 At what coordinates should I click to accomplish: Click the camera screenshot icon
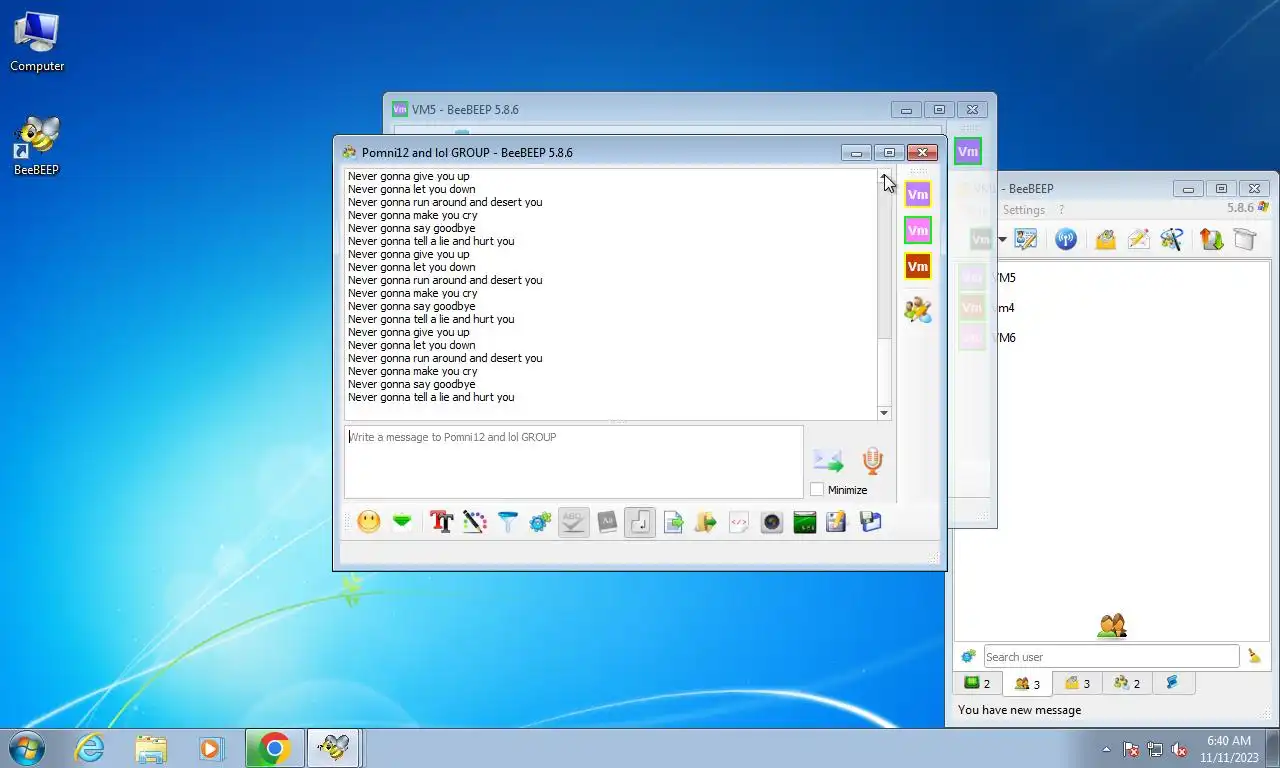(771, 522)
